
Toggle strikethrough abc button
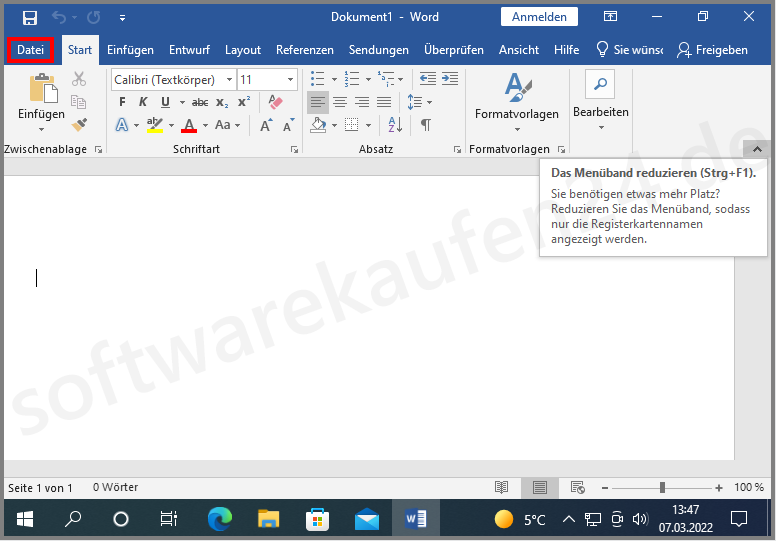click(x=200, y=102)
